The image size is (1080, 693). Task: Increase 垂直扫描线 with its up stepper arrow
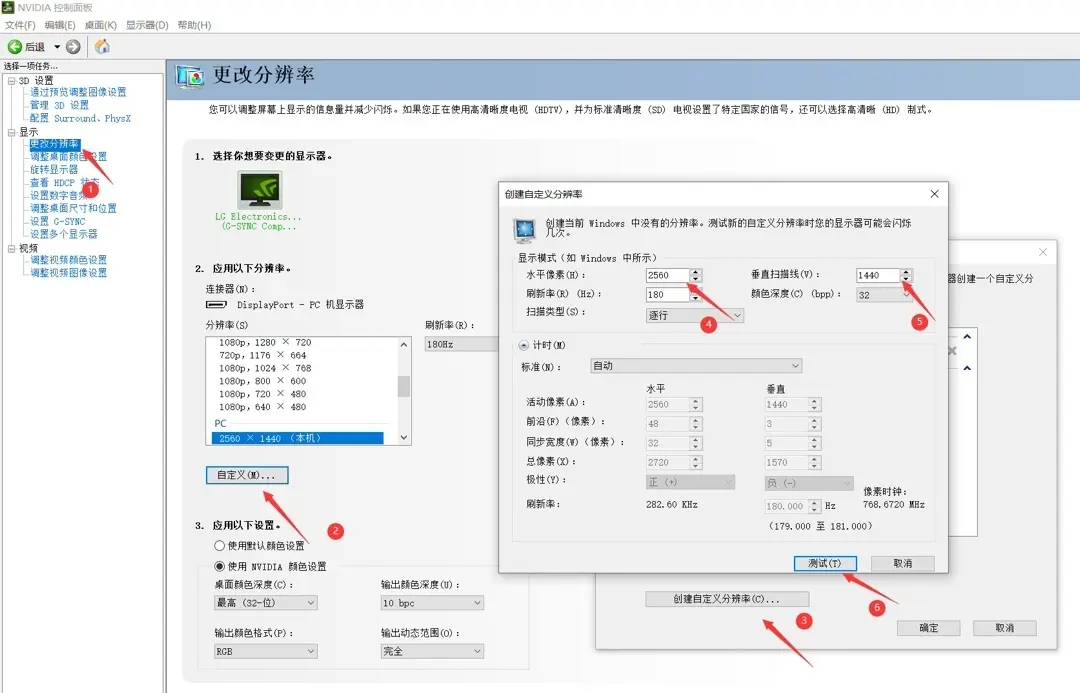[906, 272]
